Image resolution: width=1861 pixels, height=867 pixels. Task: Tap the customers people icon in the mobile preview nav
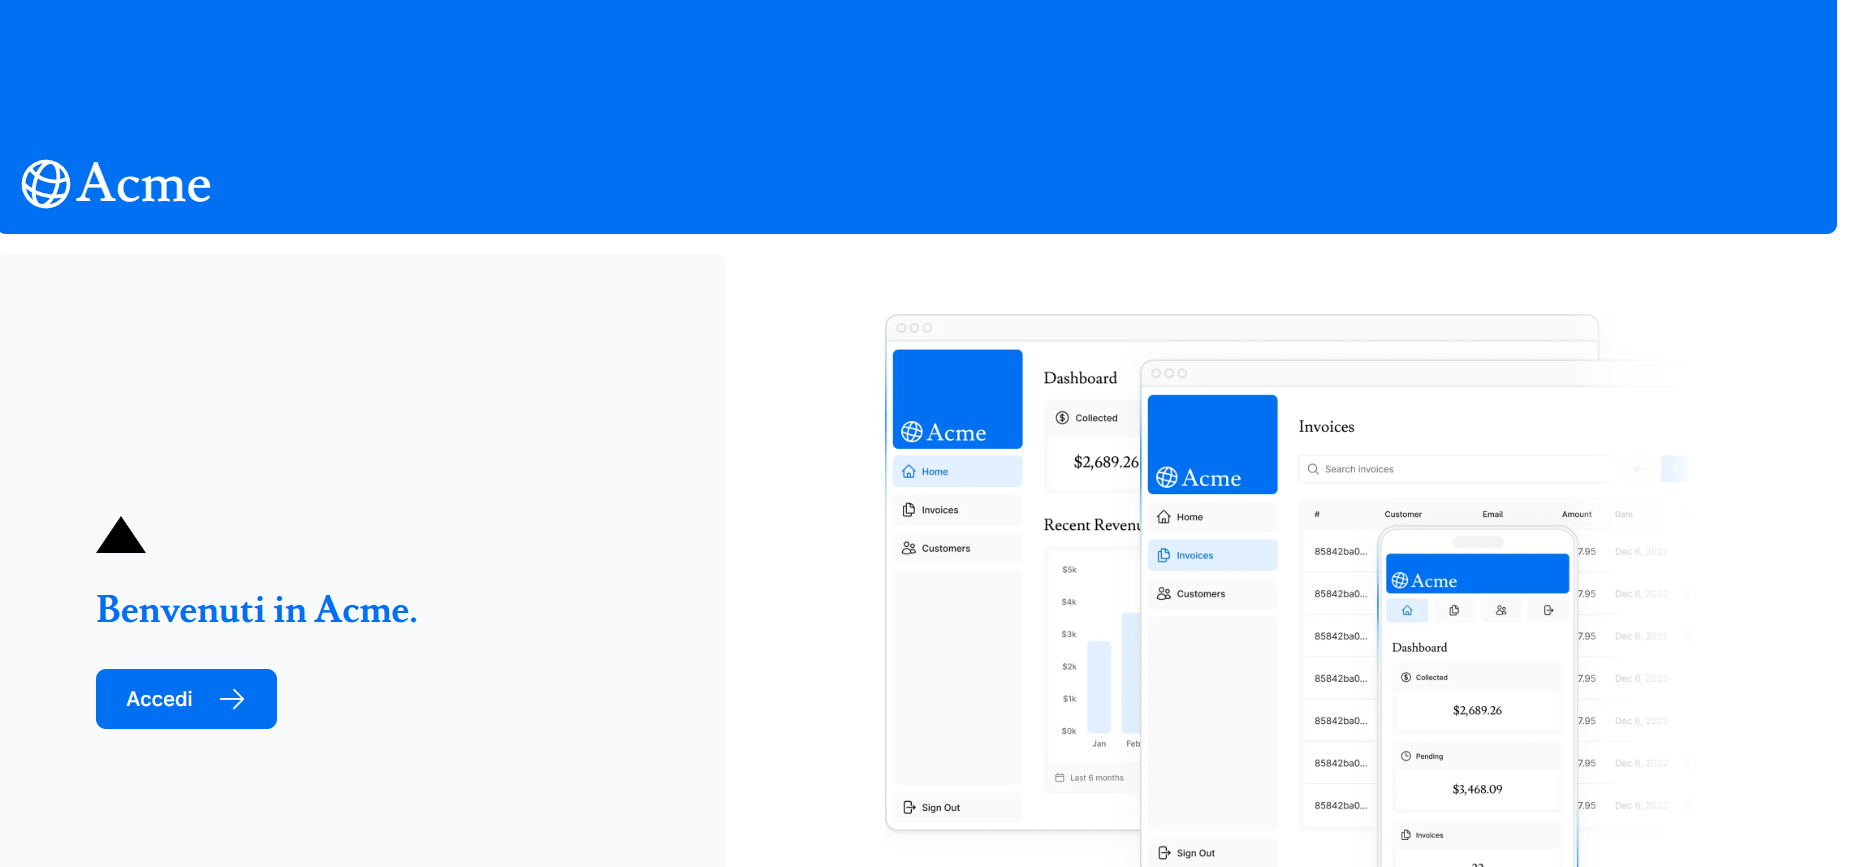[x=1501, y=610]
